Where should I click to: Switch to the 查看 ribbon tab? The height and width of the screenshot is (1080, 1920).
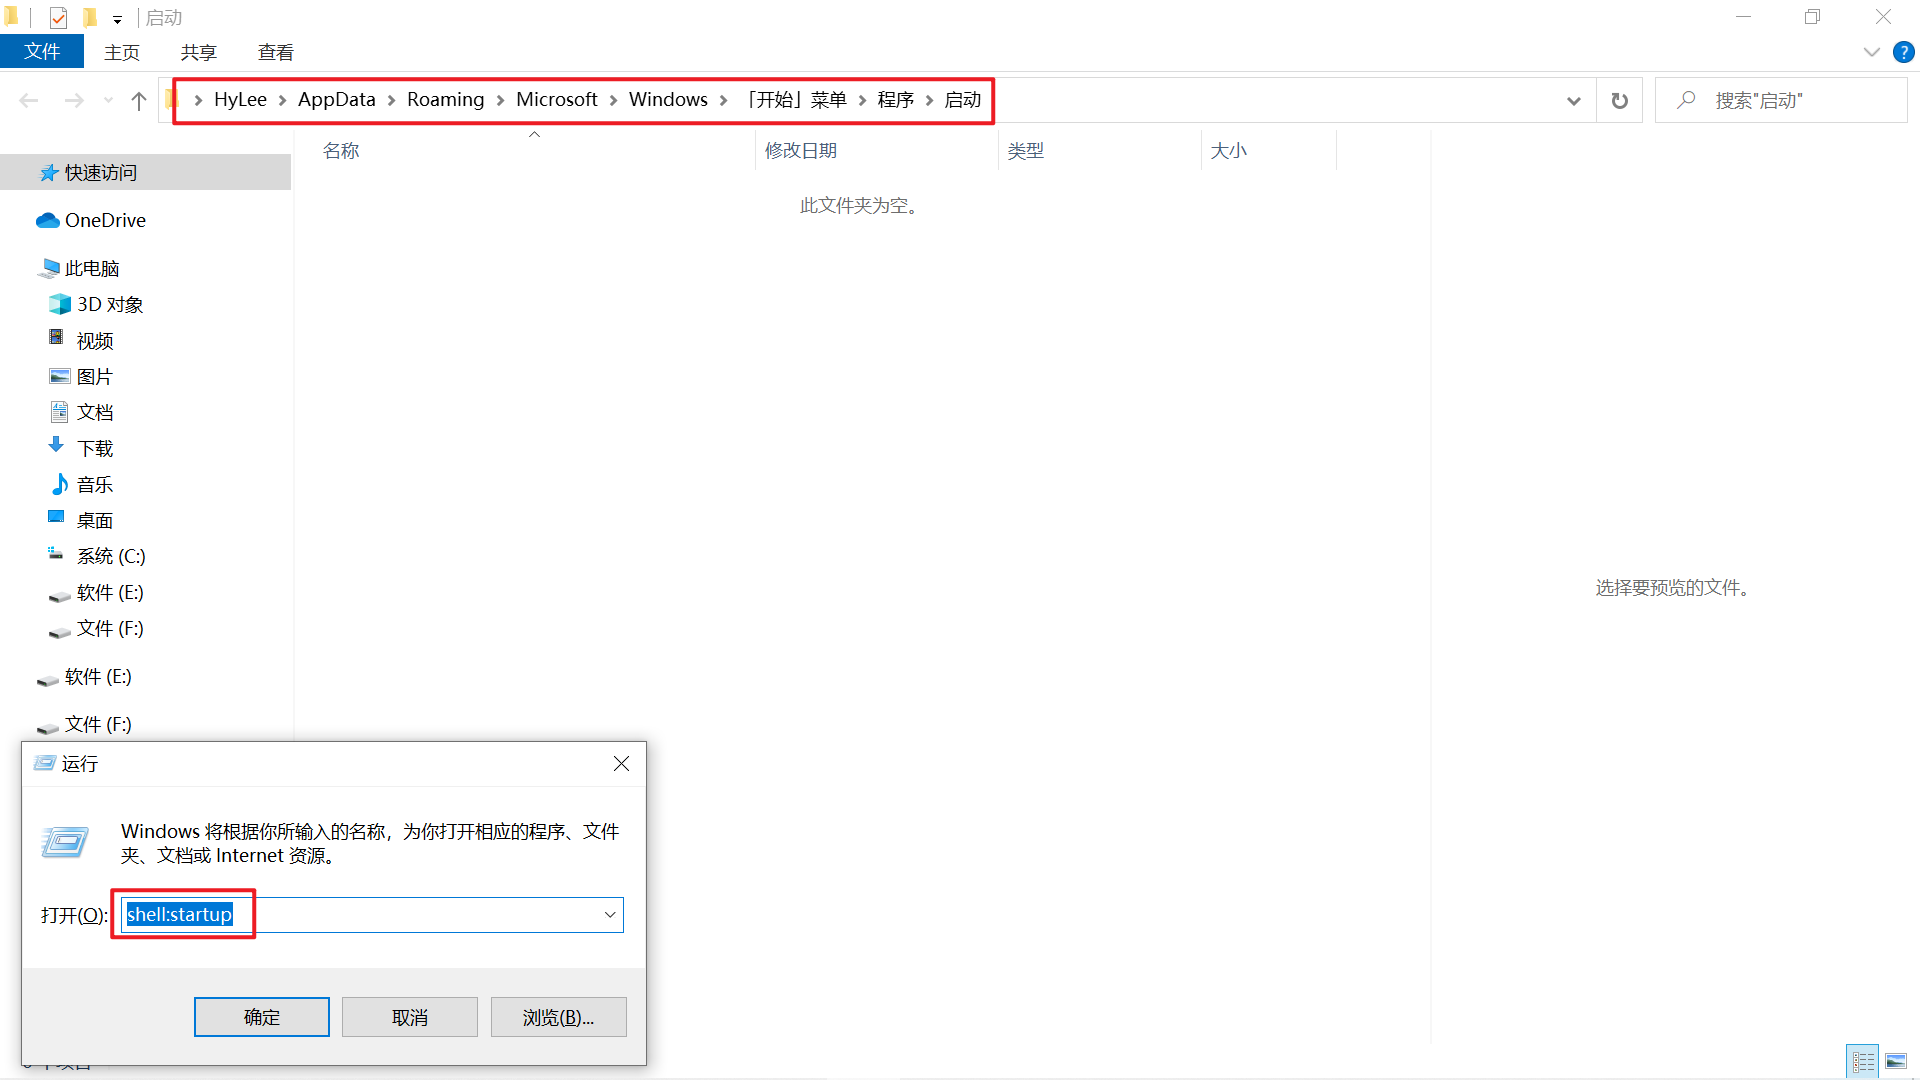(276, 52)
